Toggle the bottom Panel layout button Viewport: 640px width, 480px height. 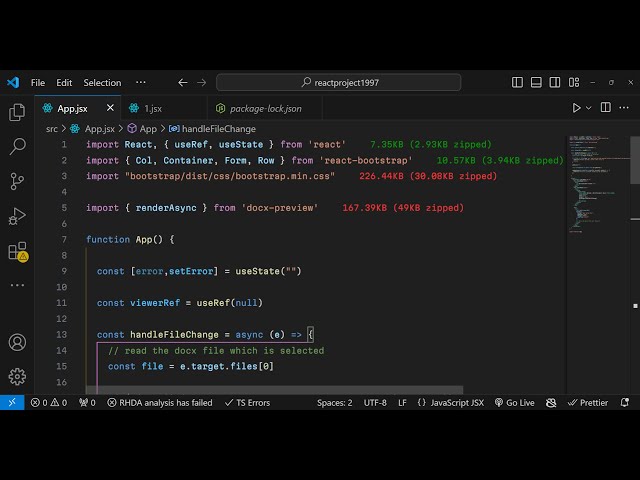point(535,83)
